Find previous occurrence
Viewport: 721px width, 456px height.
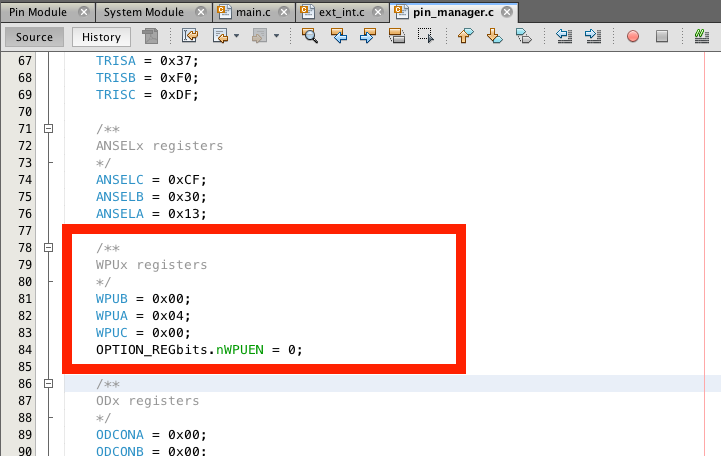339,36
